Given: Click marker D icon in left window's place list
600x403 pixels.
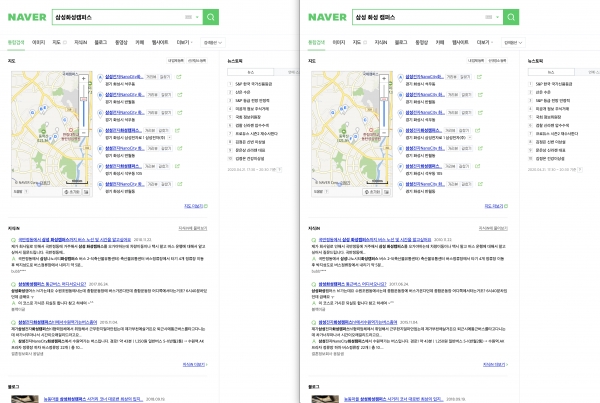Looking at the screenshot, I should coord(100,131).
